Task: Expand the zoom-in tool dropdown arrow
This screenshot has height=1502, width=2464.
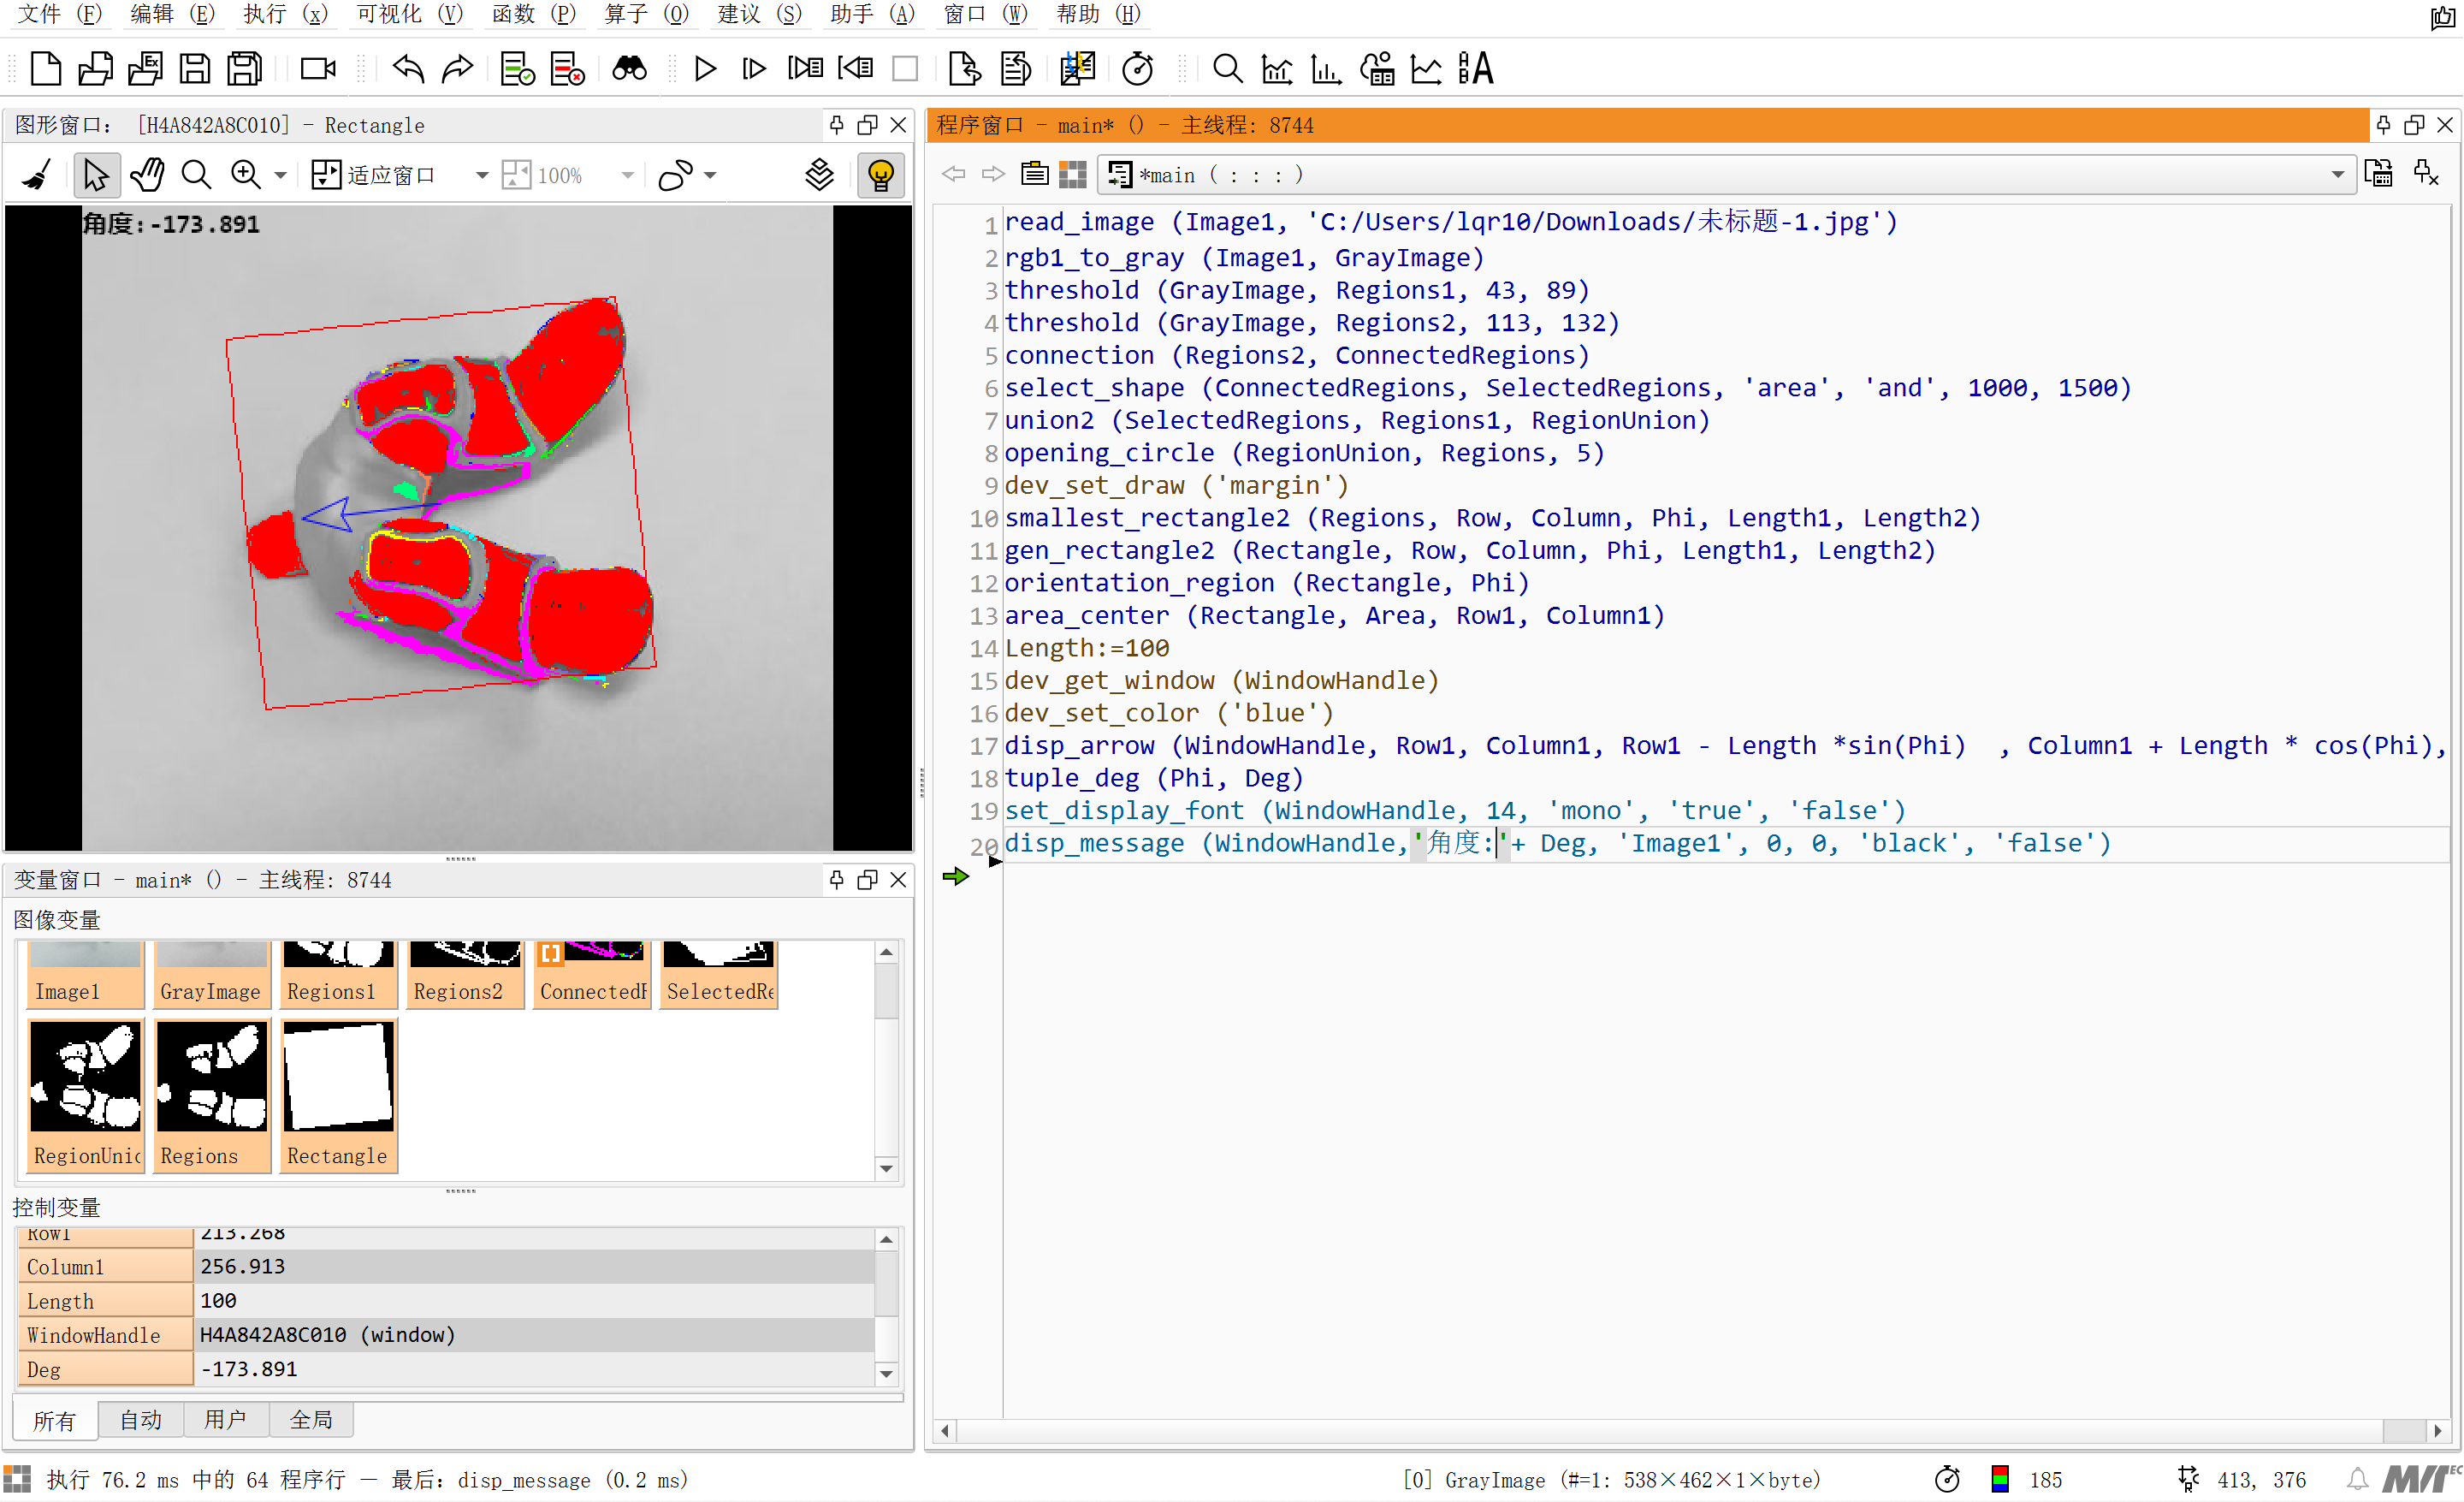Action: pos(281,175)
